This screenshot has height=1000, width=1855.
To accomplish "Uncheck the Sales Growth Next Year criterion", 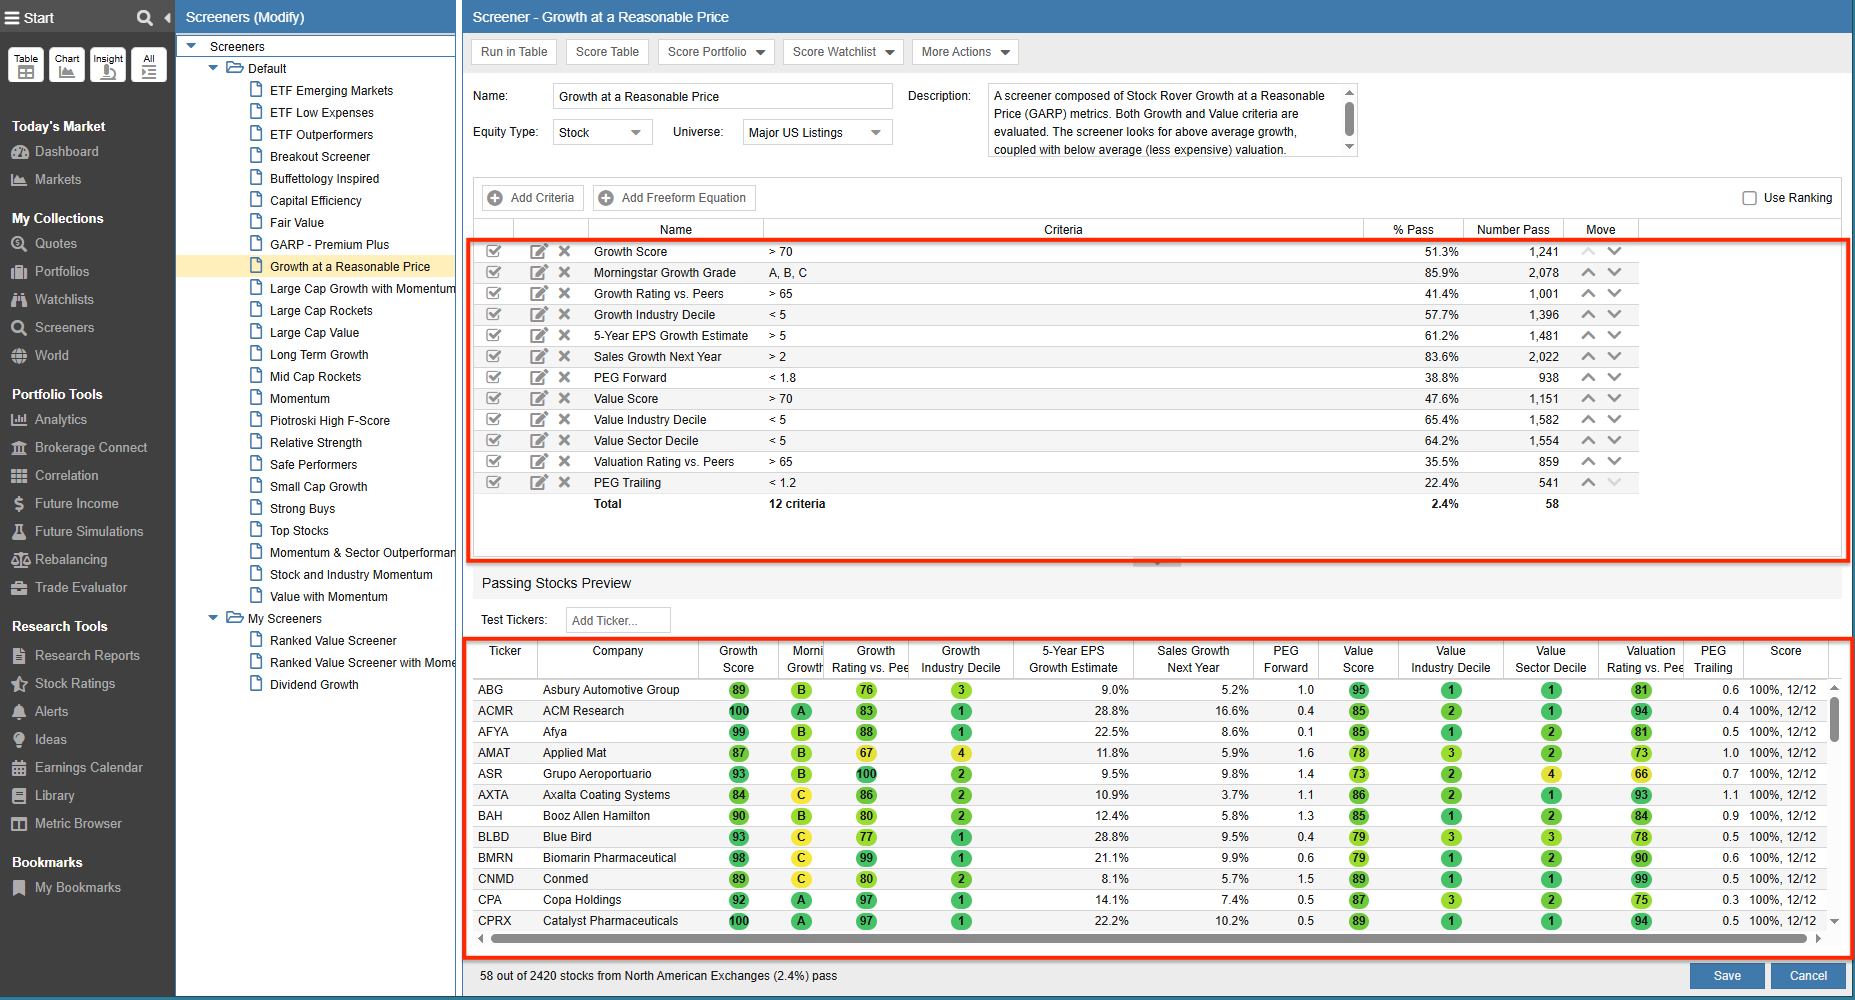I will (x=493, y=356).
